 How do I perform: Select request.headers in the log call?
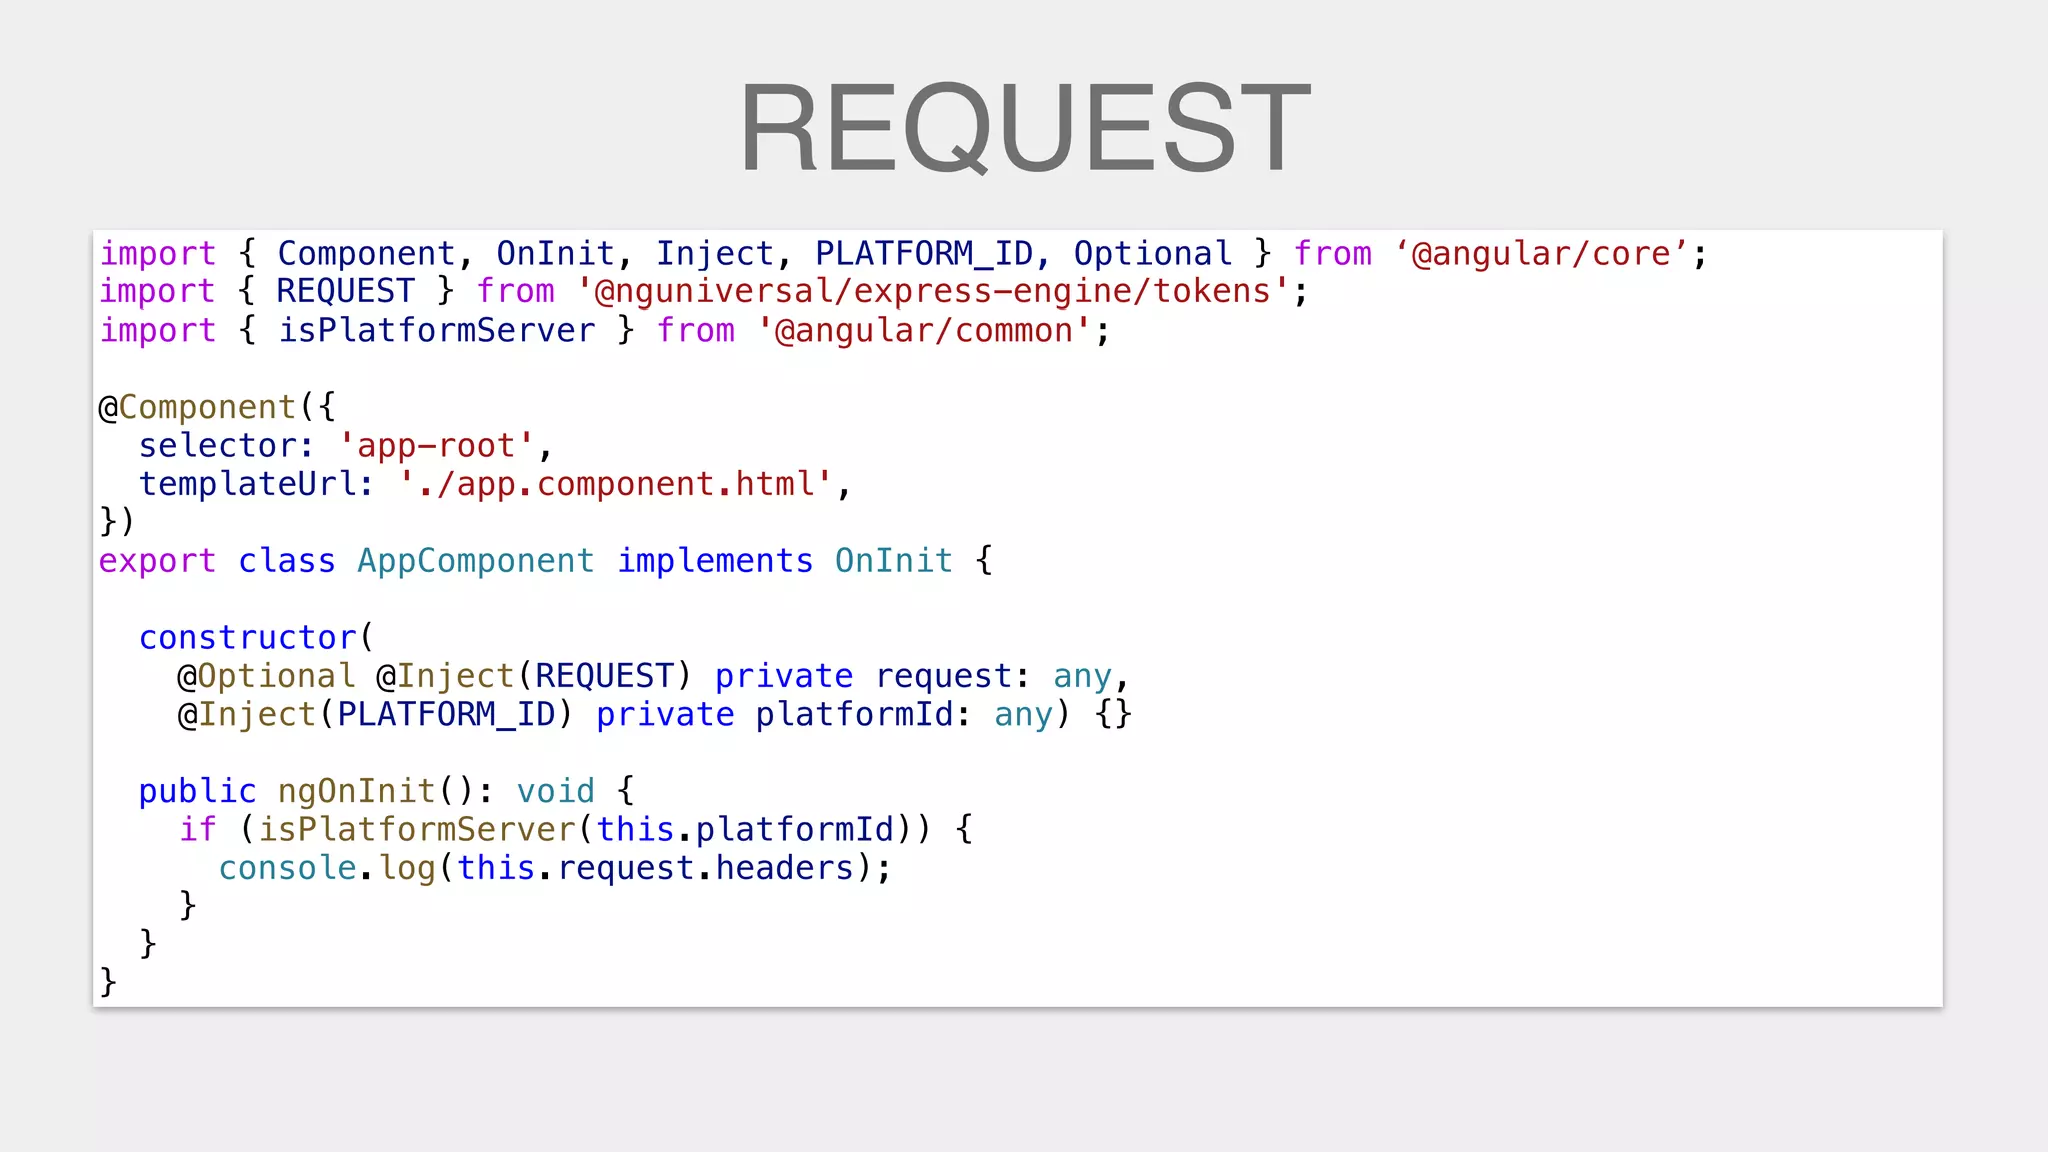705,868
